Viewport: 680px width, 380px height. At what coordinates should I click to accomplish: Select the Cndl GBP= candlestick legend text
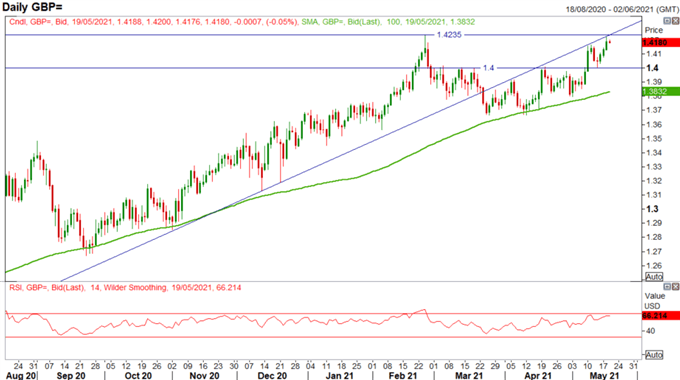pos(154,22)
